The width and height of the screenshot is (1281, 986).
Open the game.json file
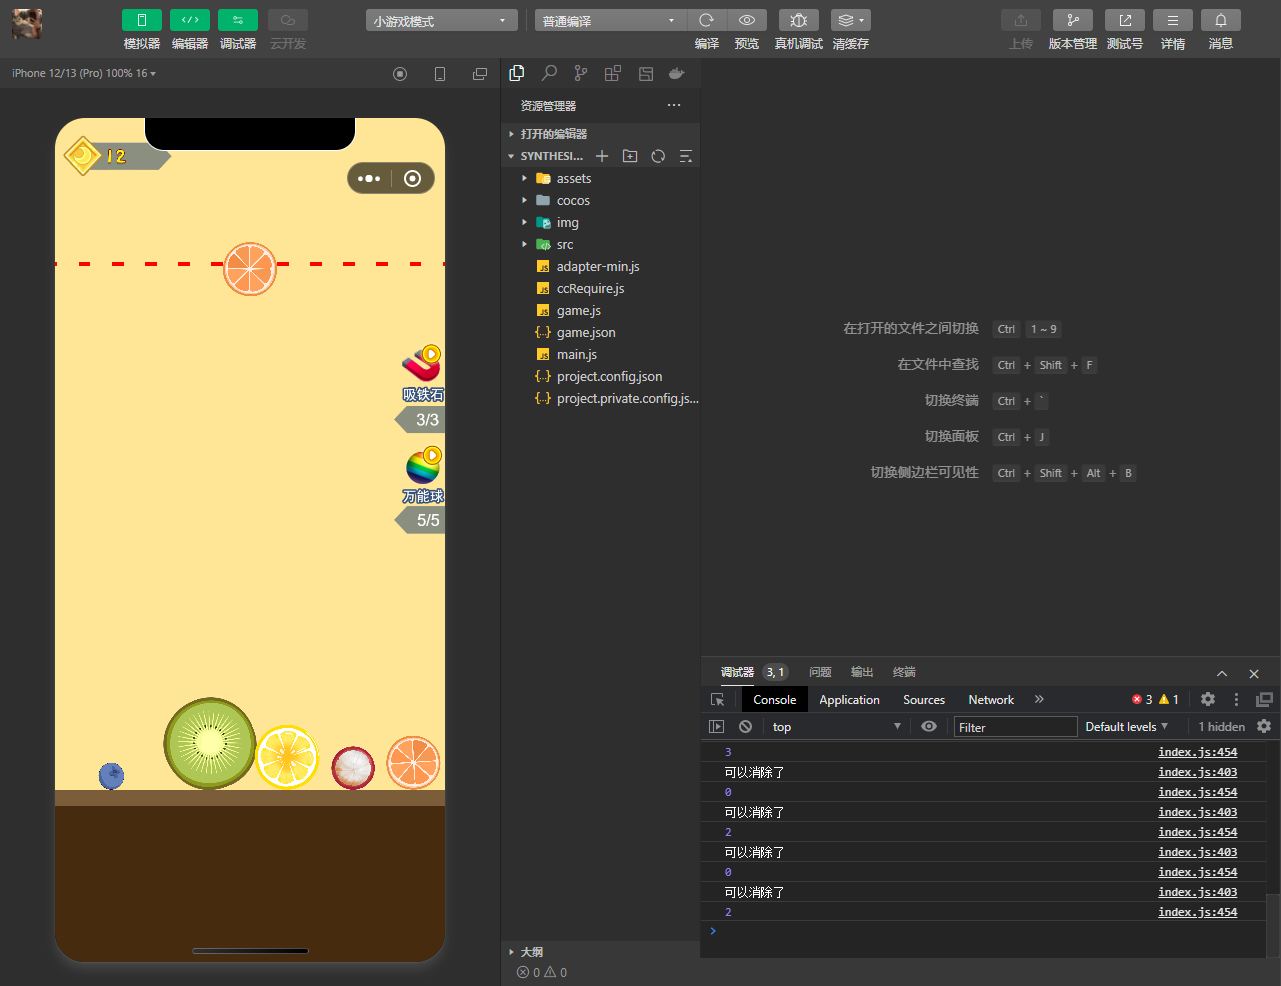click(x=585, y=332)
